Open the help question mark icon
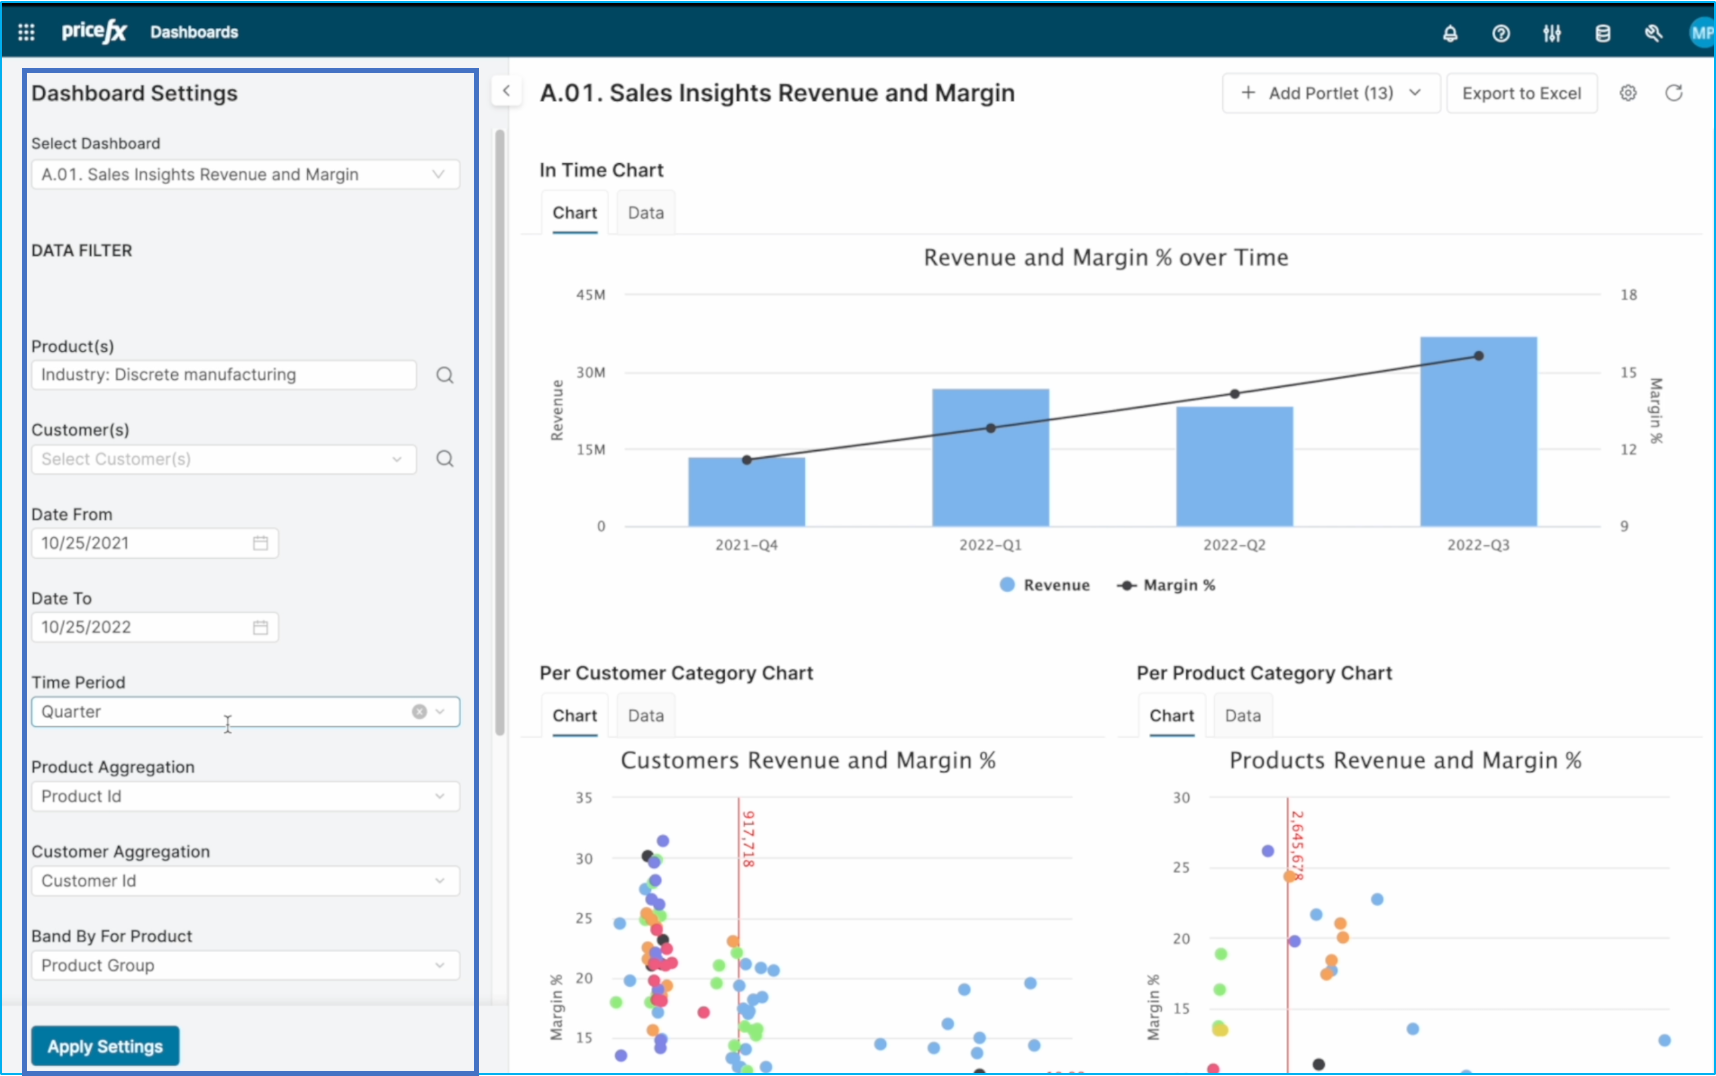This screenshot has width=1716, height=1076. pyautogui.click(x=1501, y=34)
